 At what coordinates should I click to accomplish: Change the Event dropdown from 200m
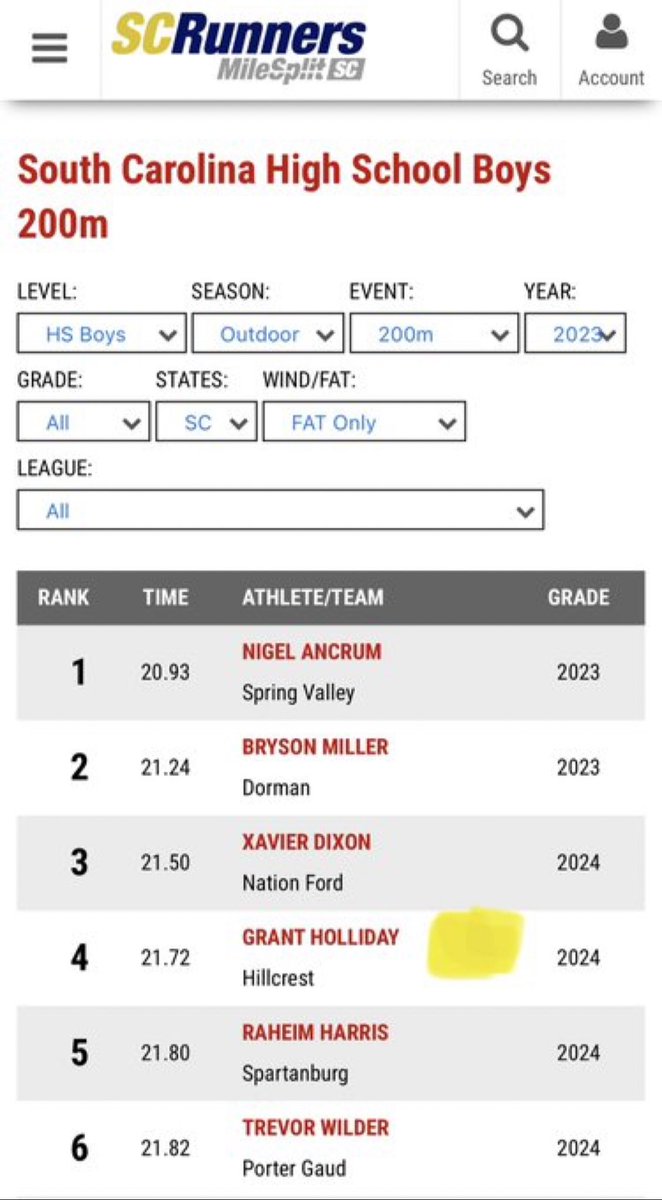coord(434,334)
